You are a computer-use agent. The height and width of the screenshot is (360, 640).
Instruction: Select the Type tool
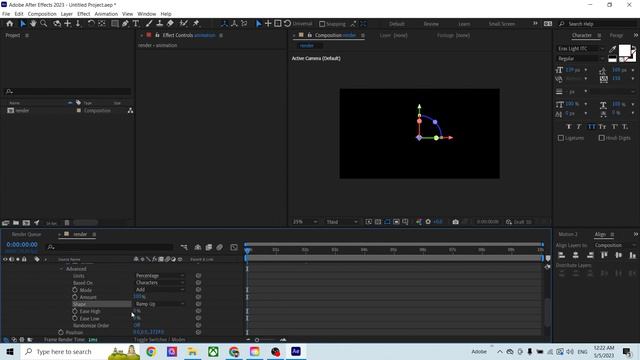point(136,24)
